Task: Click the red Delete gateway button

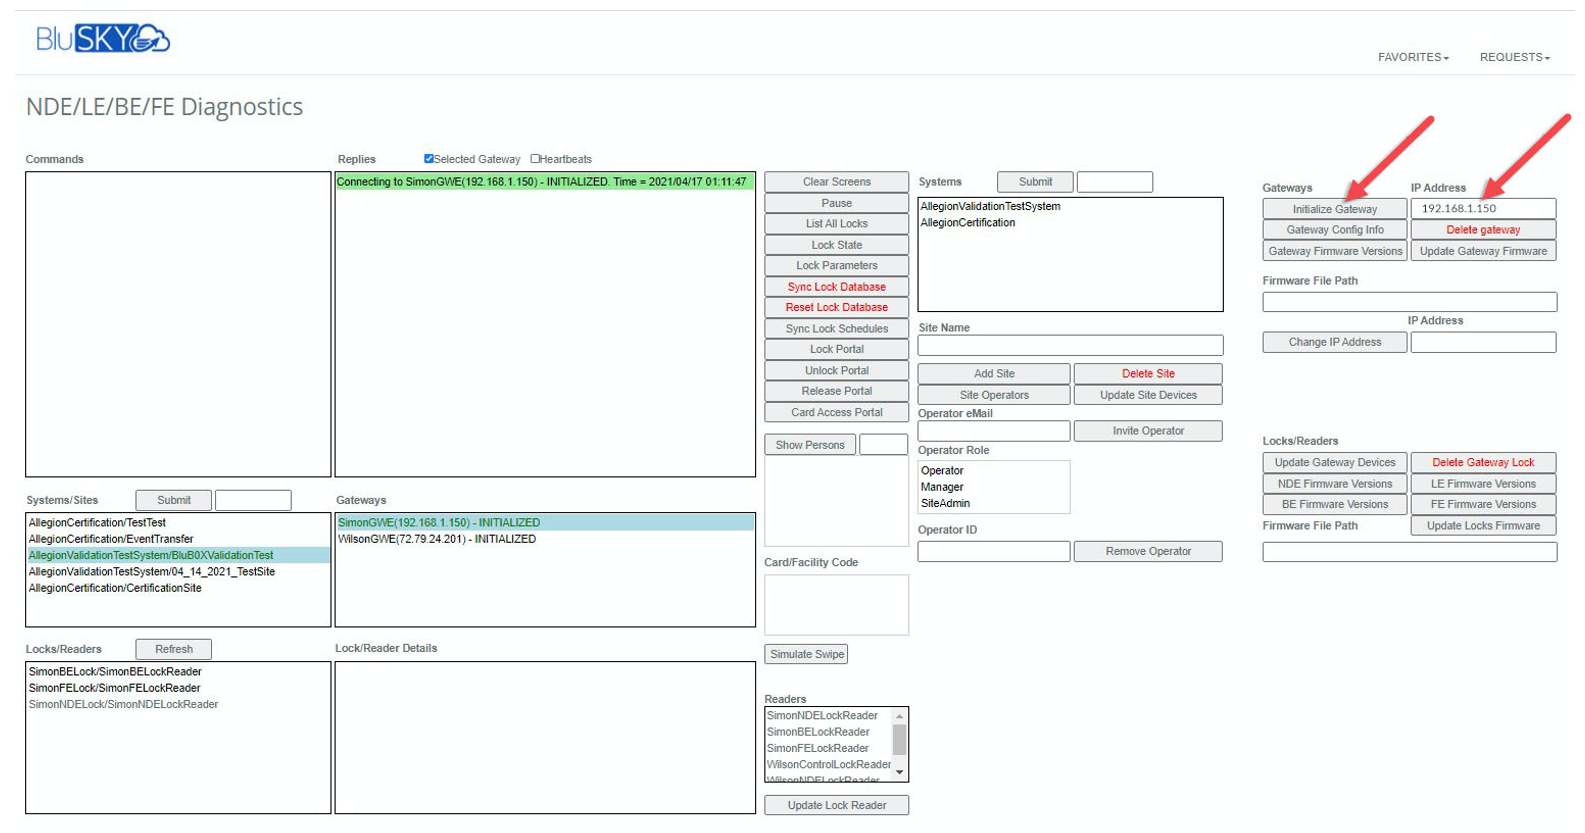Action: click(1482, 230)
